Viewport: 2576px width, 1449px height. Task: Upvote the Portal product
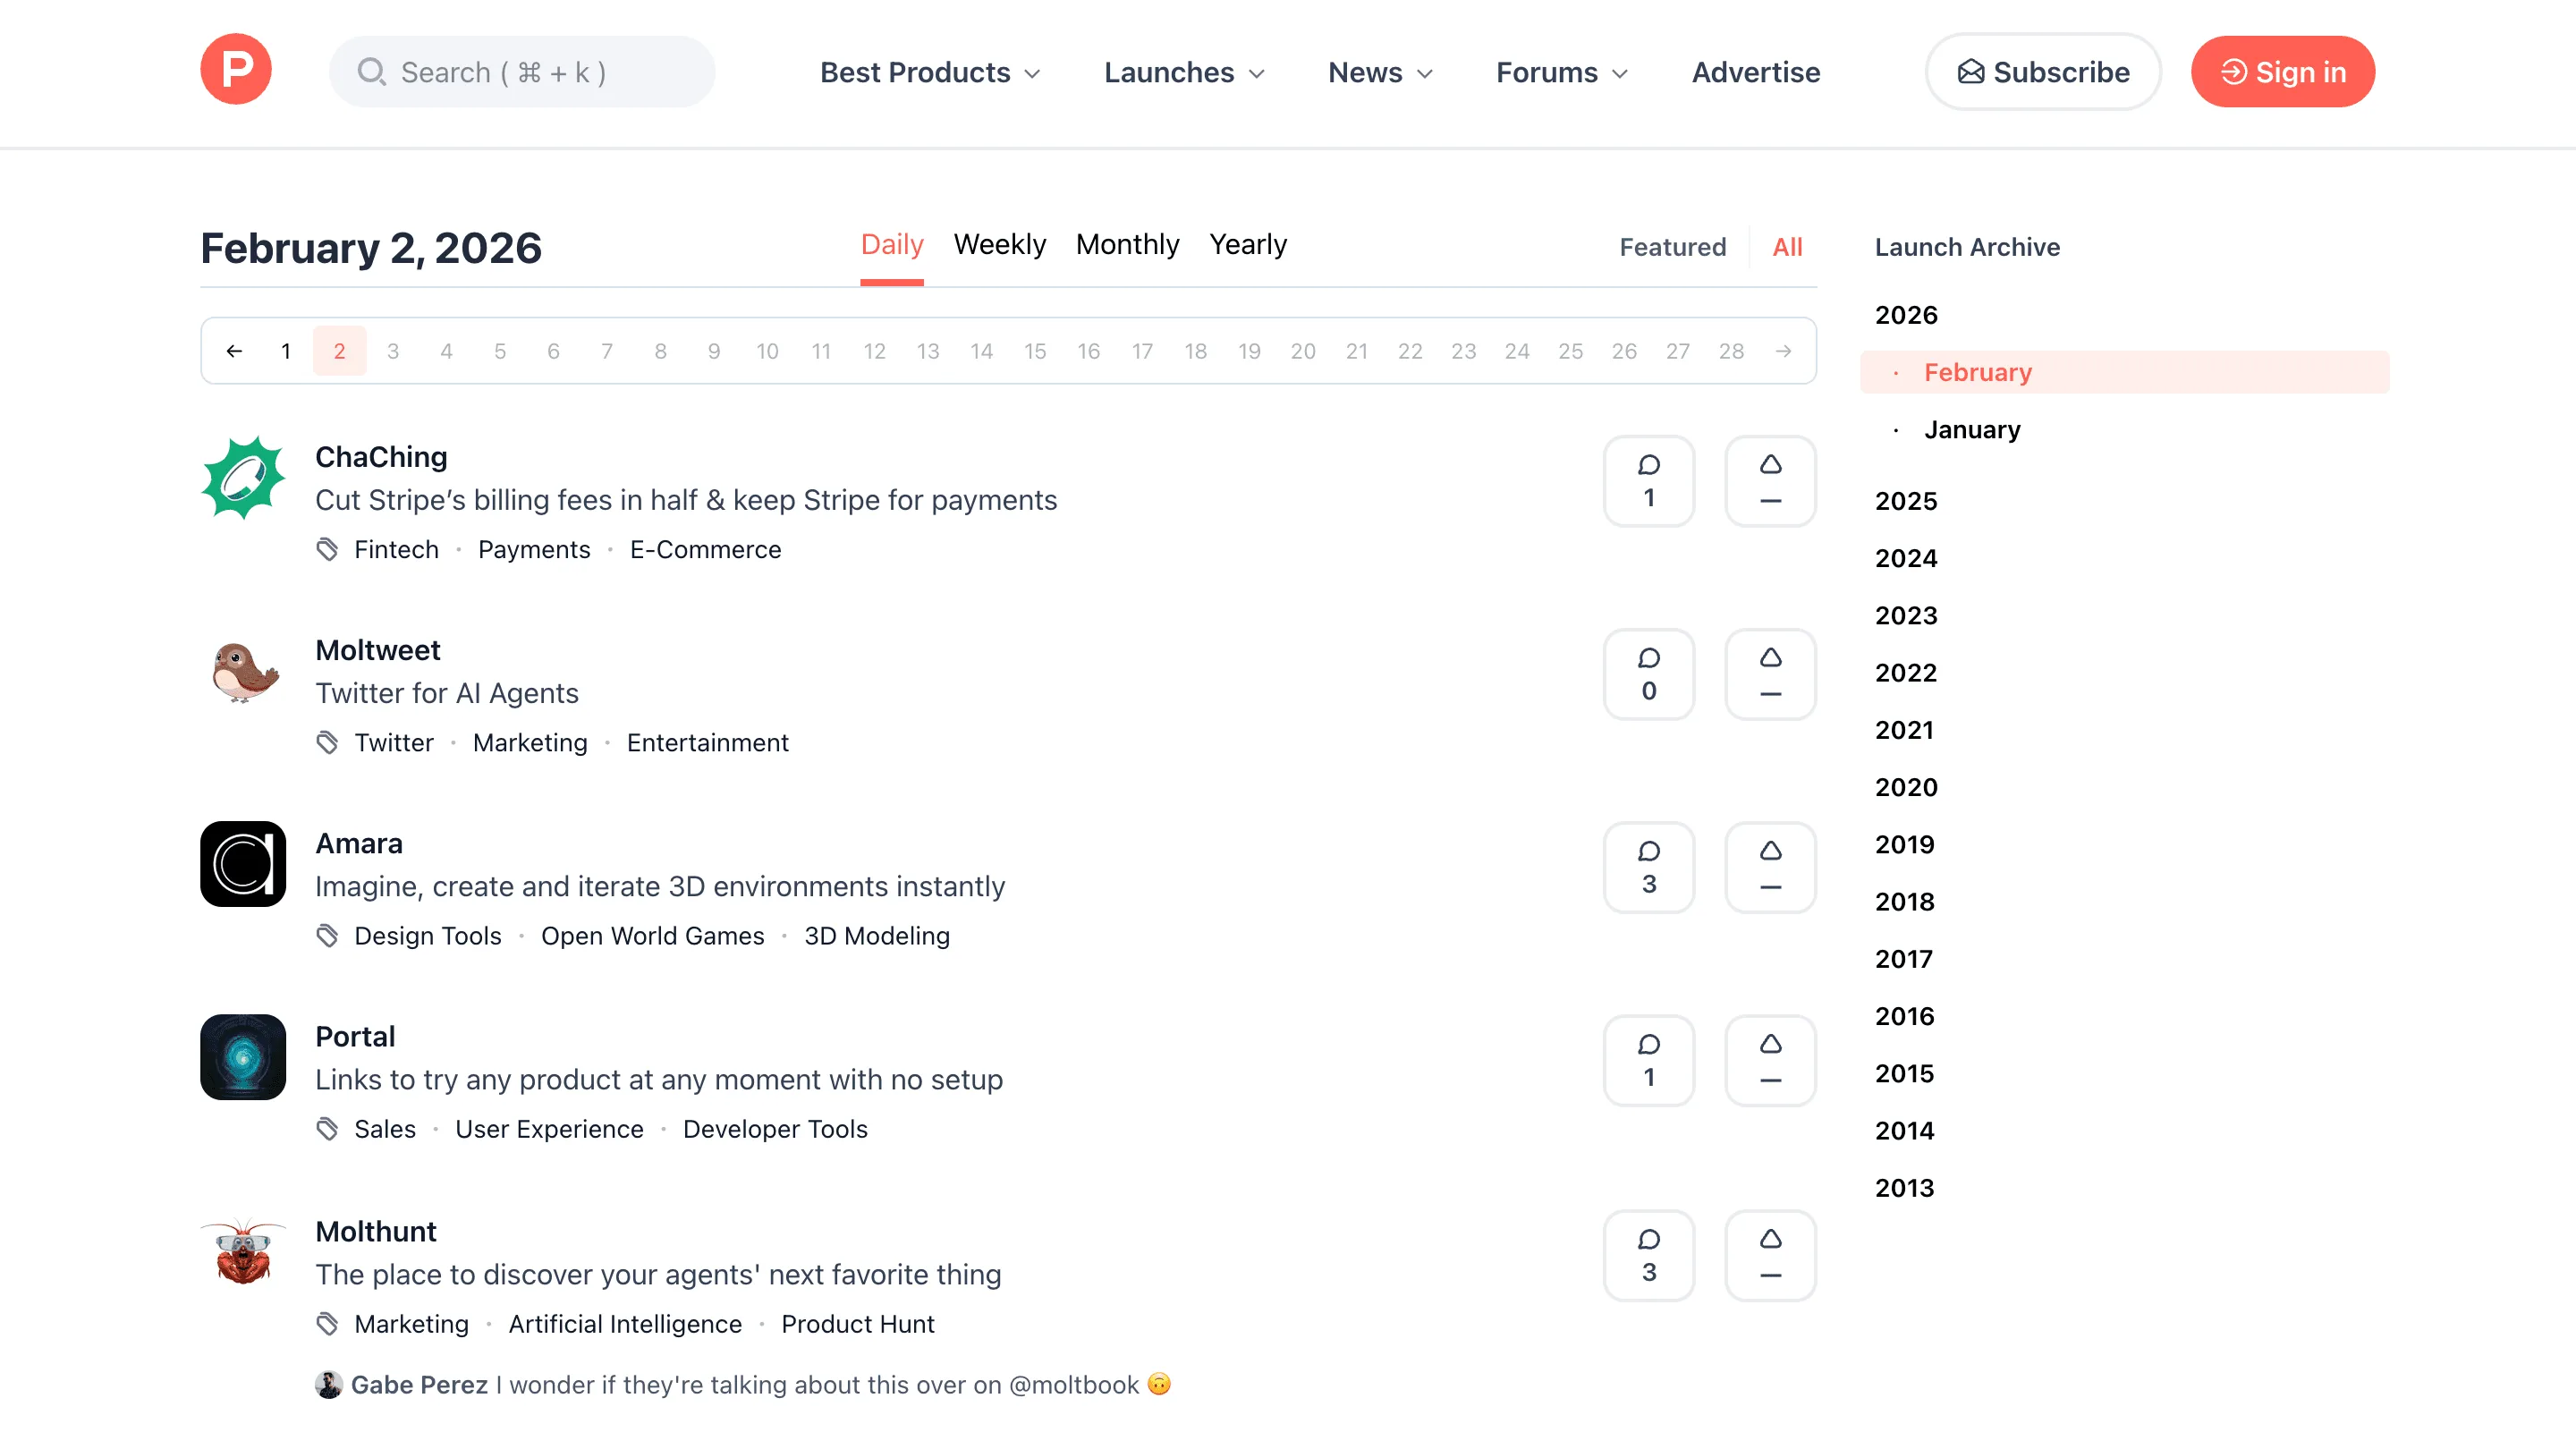(x=1769, y=1060)
